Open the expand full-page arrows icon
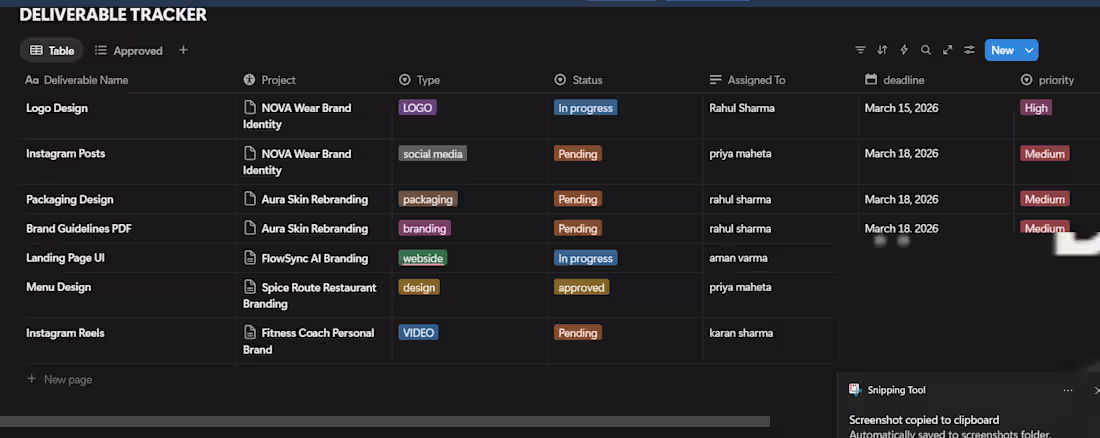Image resolution: width=1100 pixels, height=438 pixels. tap(947, 50)
